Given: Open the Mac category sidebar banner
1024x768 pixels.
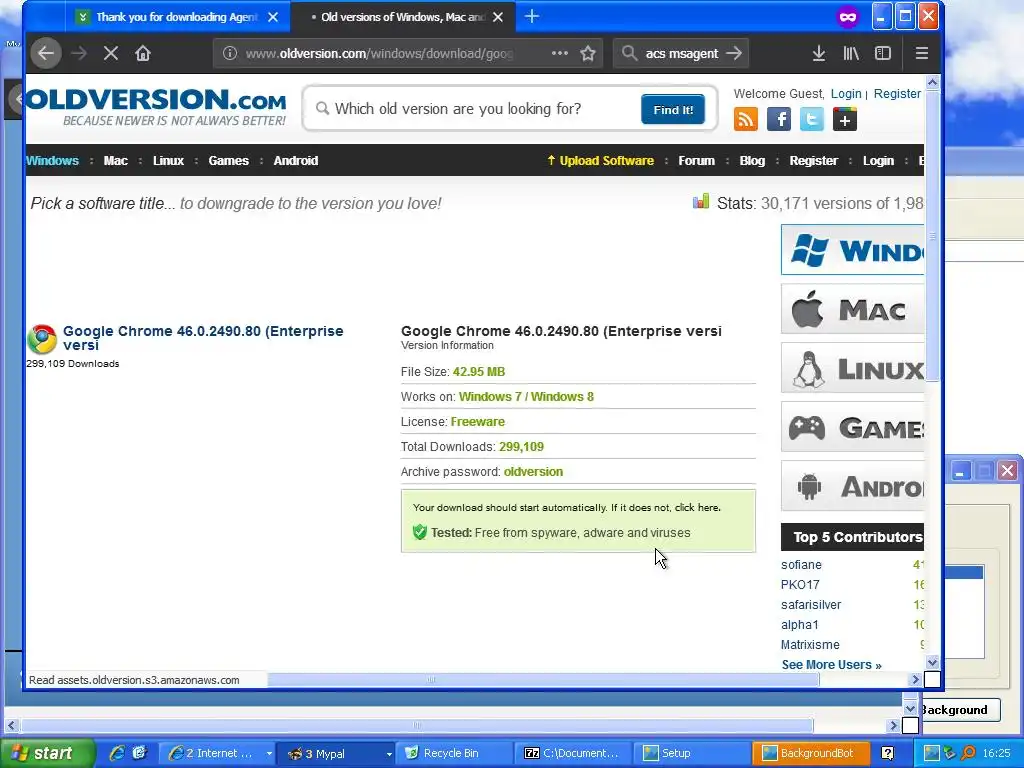Looking at the screenshot, I should click(x=853, y=309).
